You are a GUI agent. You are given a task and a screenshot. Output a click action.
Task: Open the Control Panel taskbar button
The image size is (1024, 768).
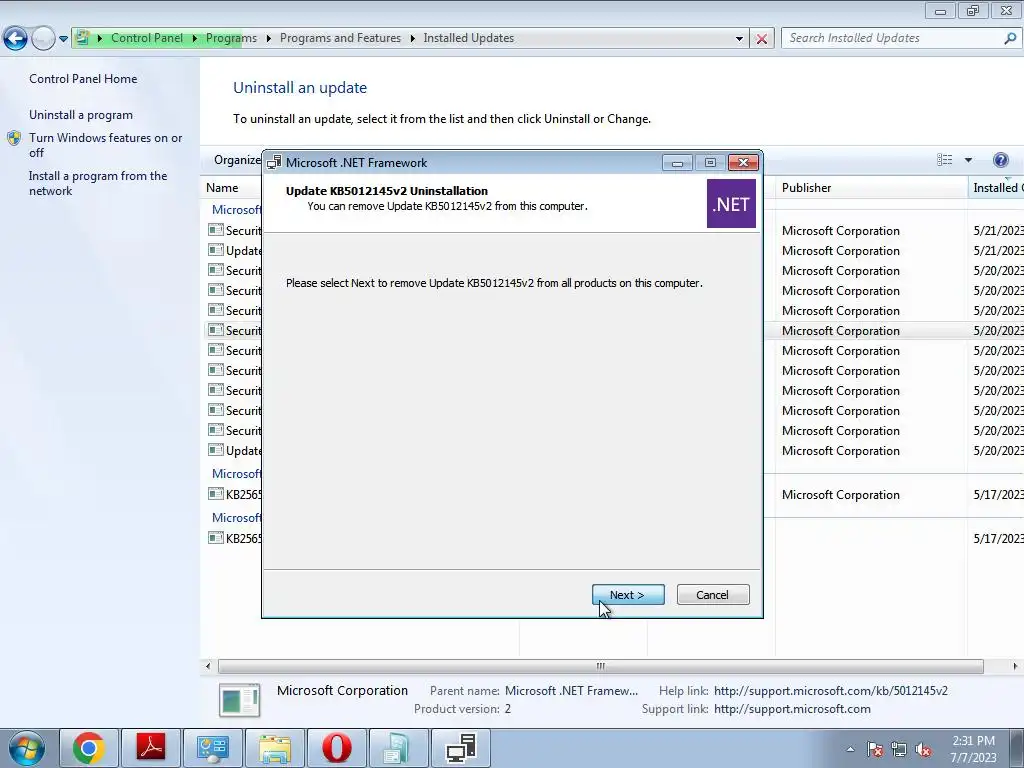[213, 748]
